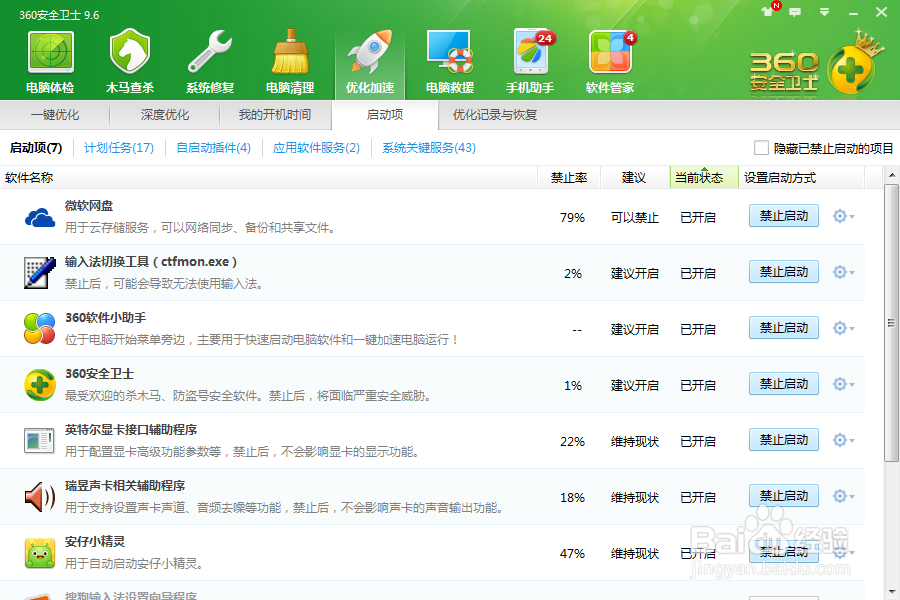This screenshot has width=900, height=600.
Task: Open 手机助手 phone icon
Action: (x=532, y=52)
